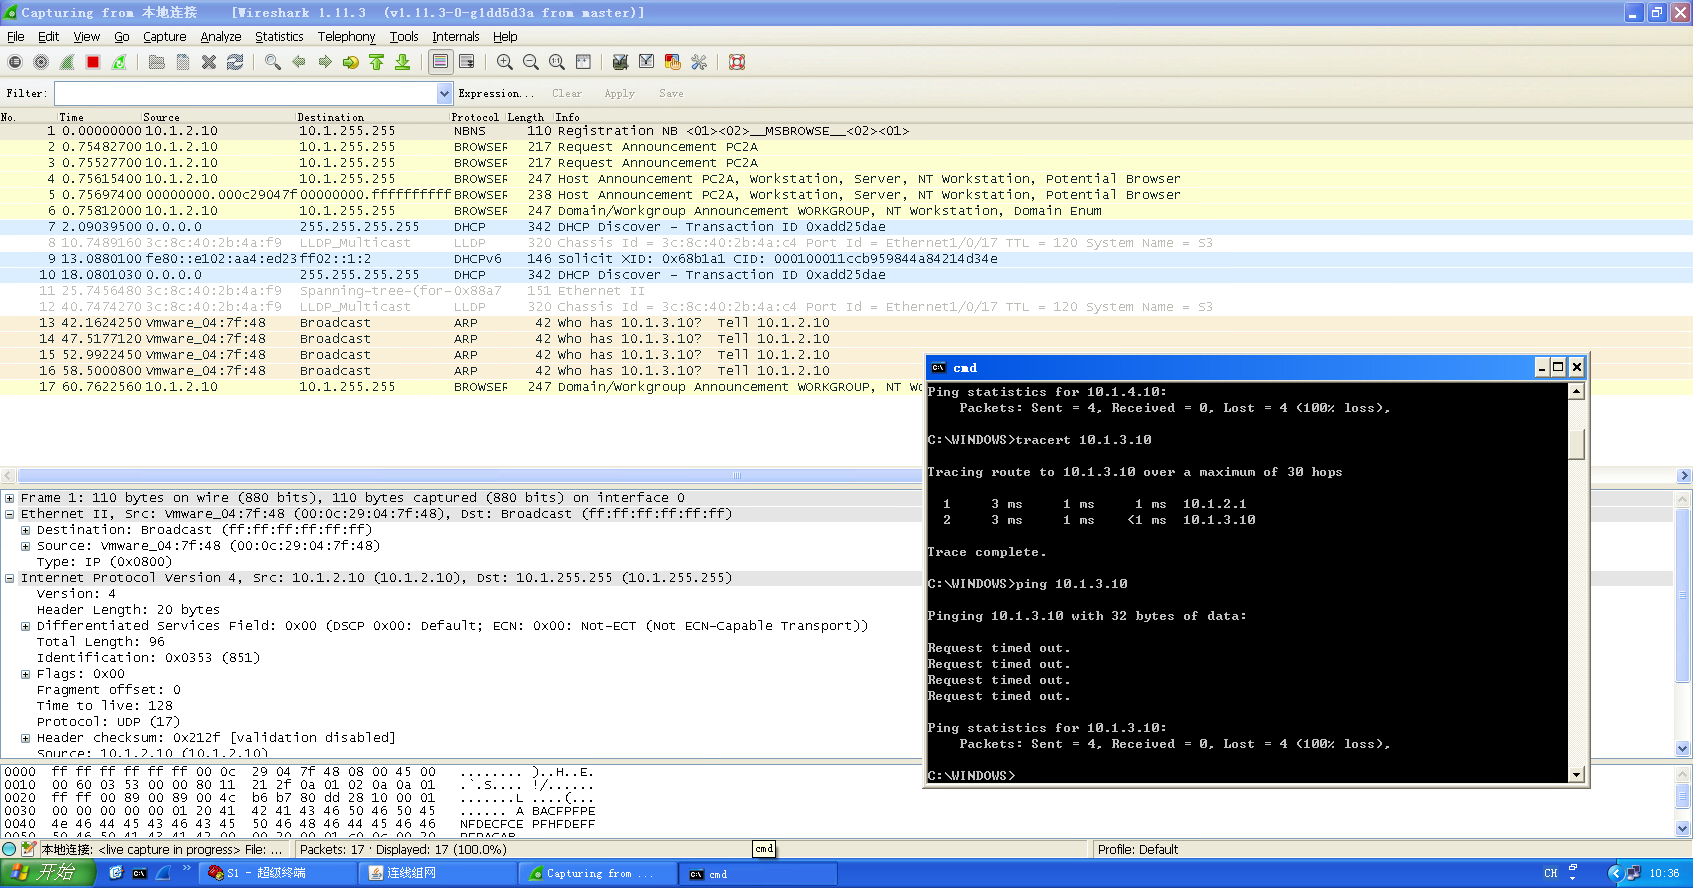Image resolution: width=1693 pixels, height=888 pixels.
Task: Select packet 9 DHCPv6 Solicit row
Action: 846,259
